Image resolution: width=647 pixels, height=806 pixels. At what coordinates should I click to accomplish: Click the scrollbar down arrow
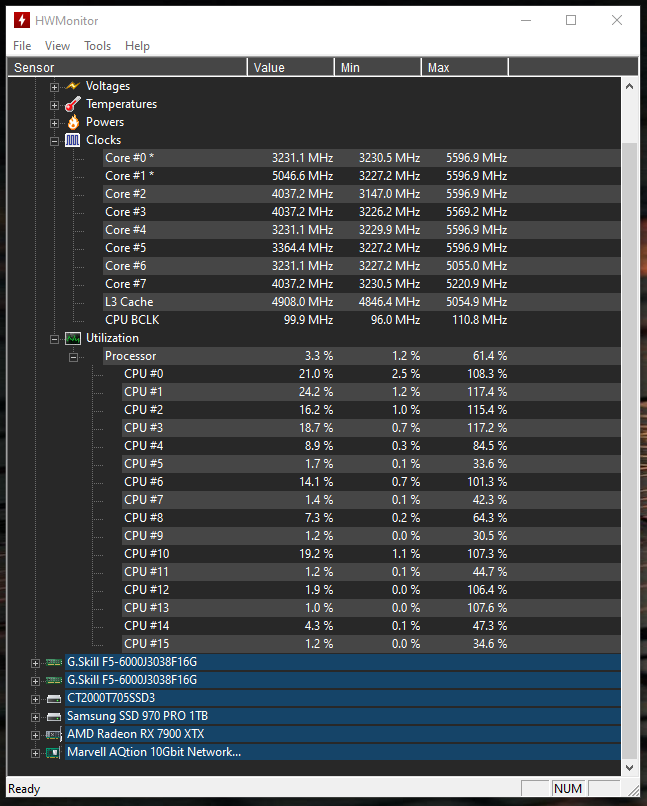click(x=630, y=767)
